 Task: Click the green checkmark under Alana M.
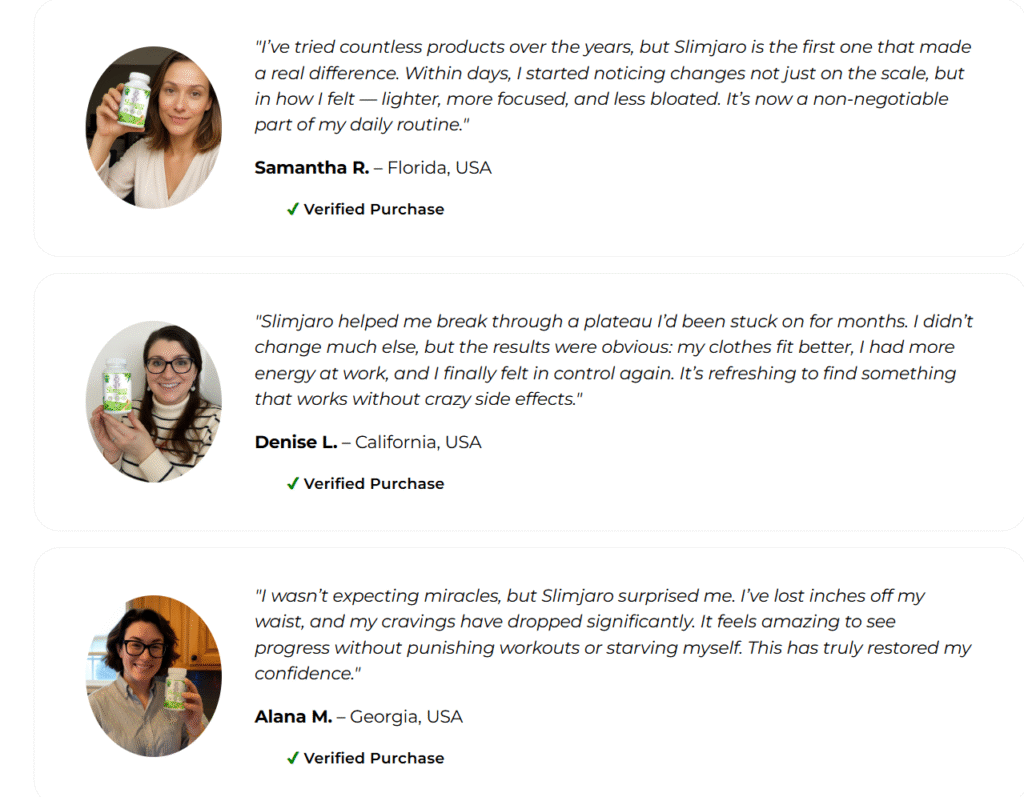[x=293, y=758]
